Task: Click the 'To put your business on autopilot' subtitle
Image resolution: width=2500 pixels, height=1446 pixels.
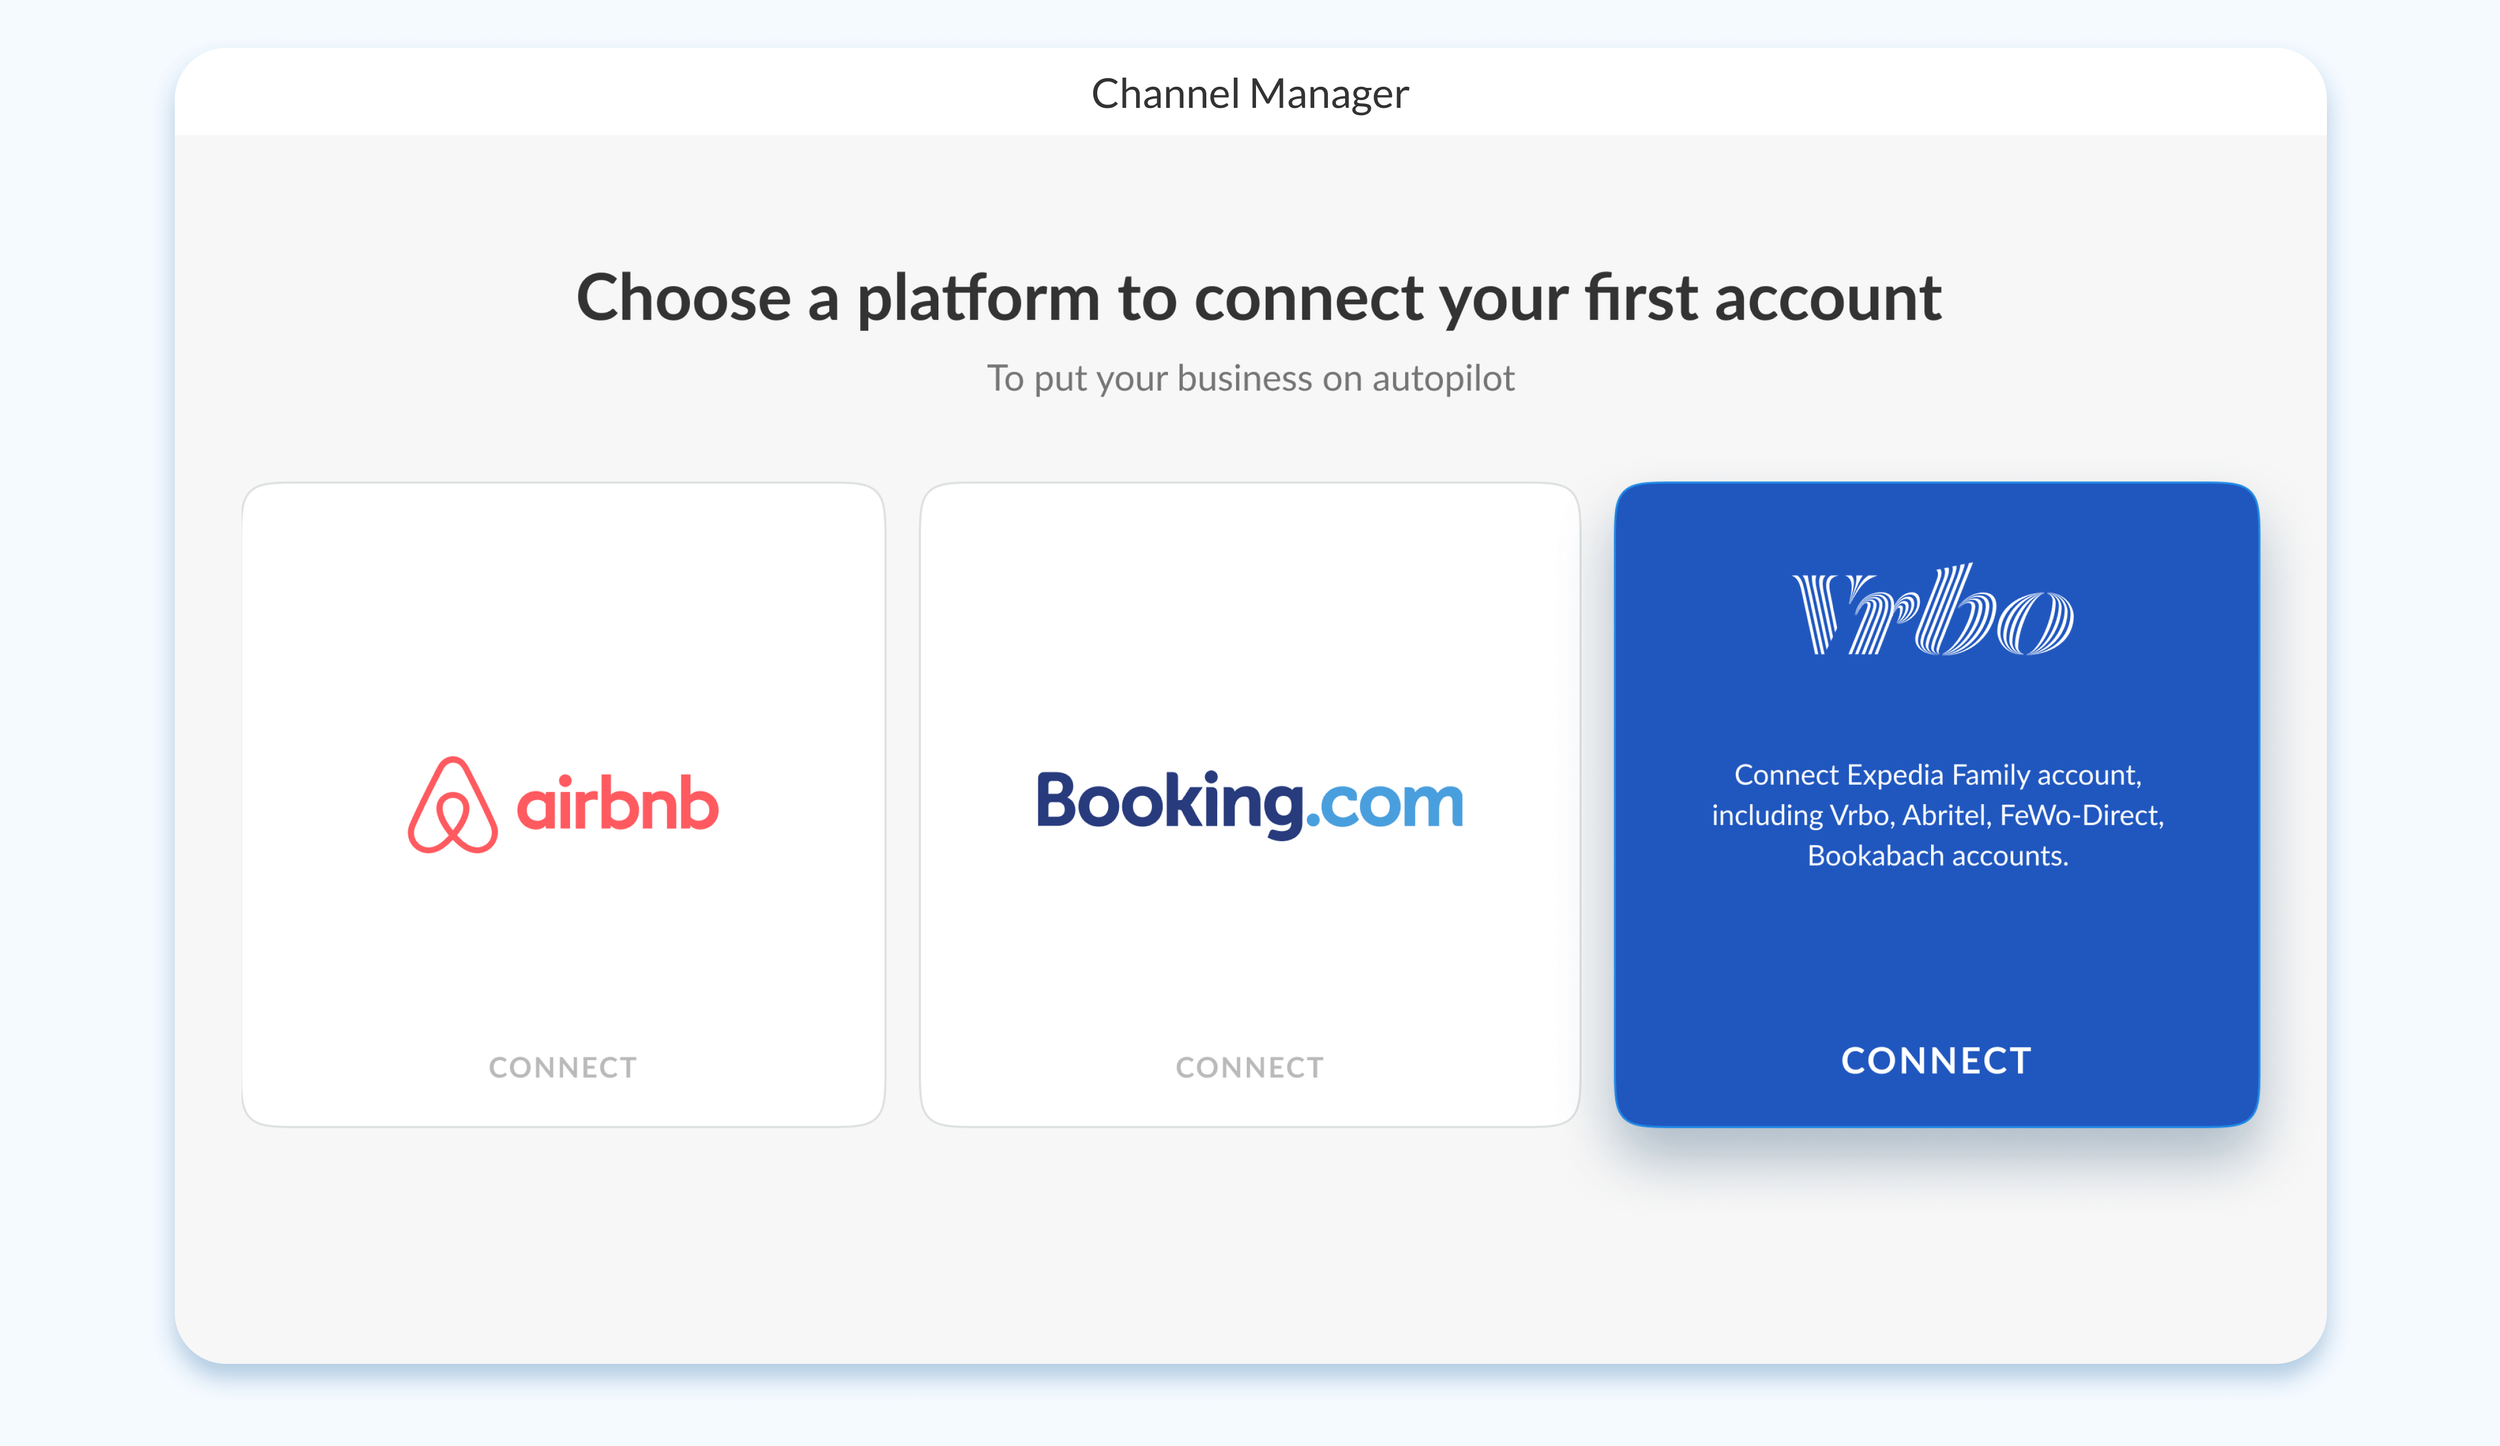Action: (1251, 378)
